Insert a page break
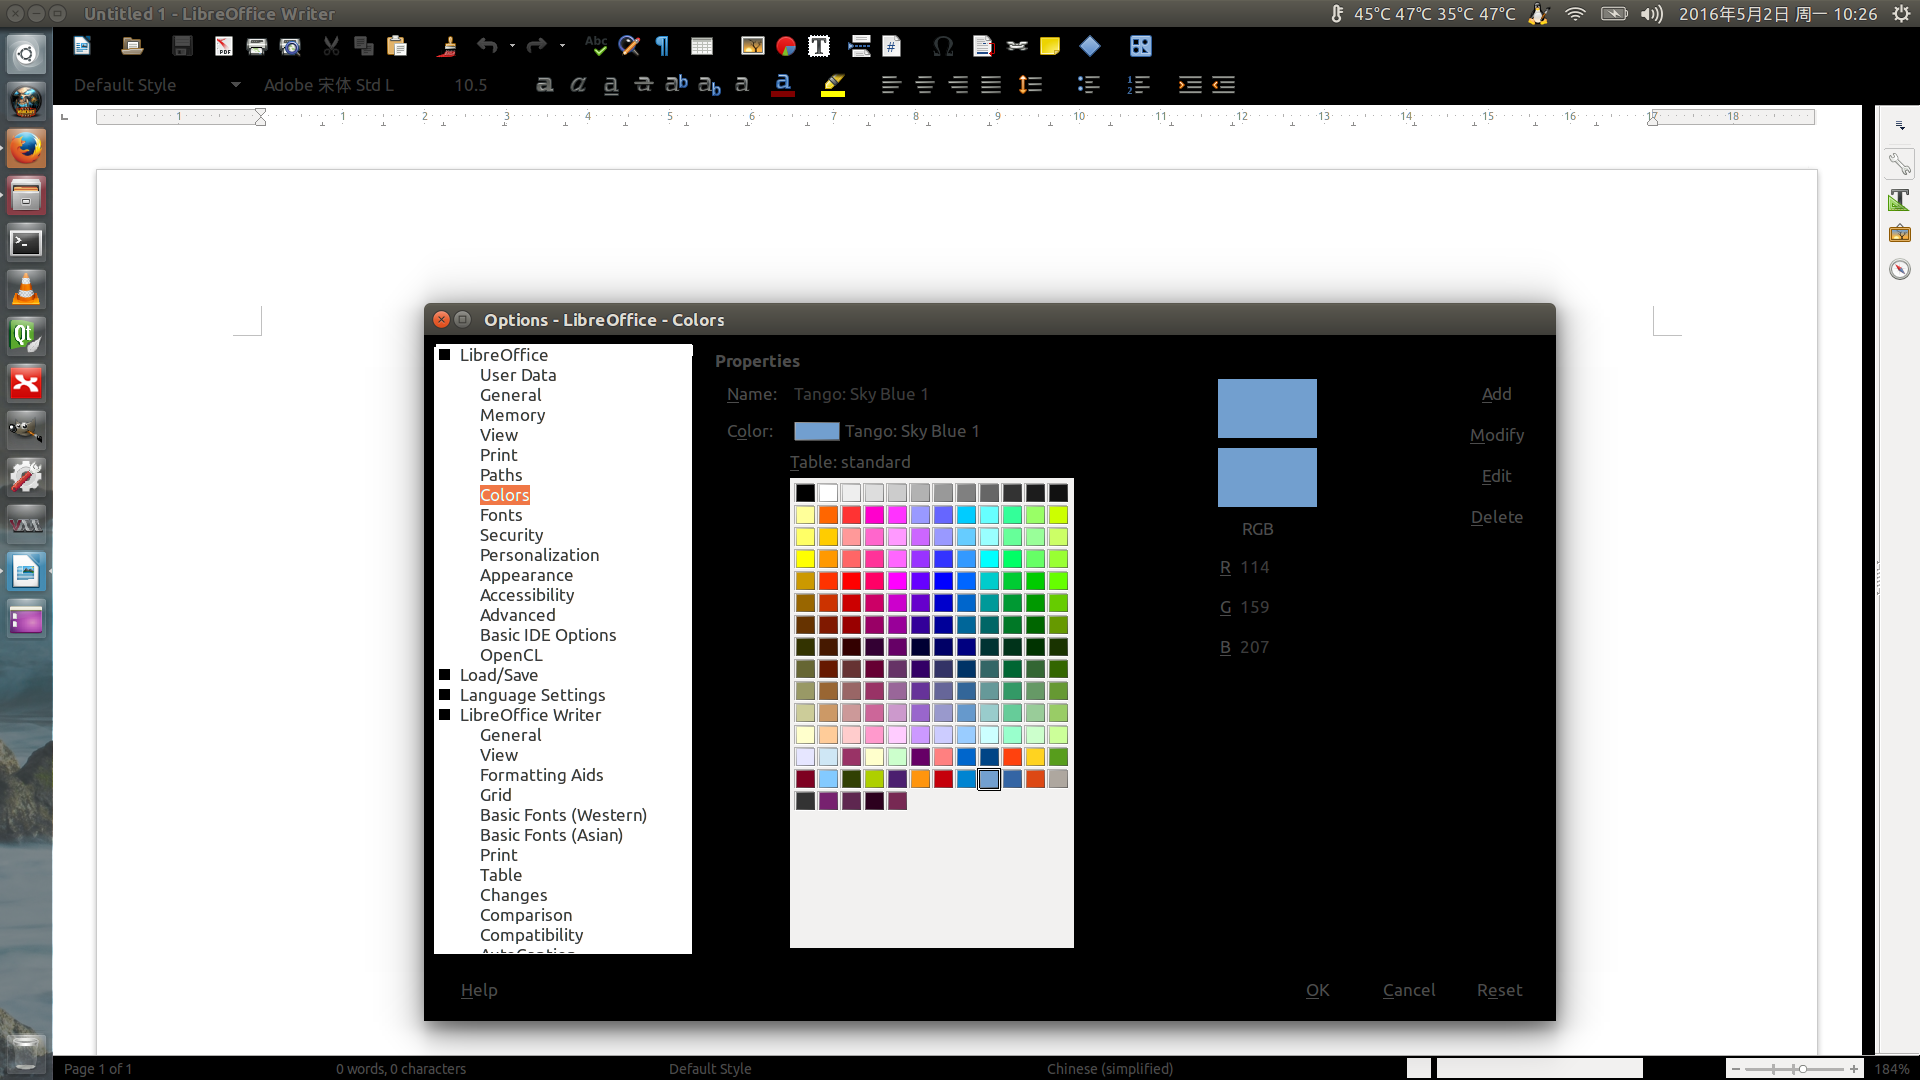Screen dimensions: 1920x1080 [859, 46]
